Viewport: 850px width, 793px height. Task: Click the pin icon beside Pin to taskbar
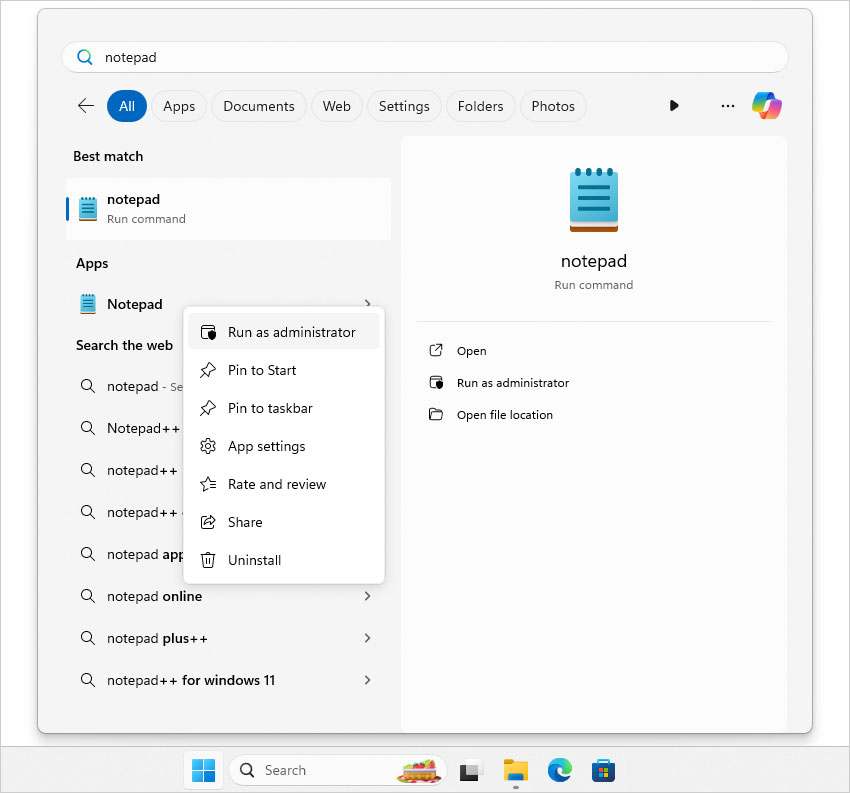click(x=208, y=408)
